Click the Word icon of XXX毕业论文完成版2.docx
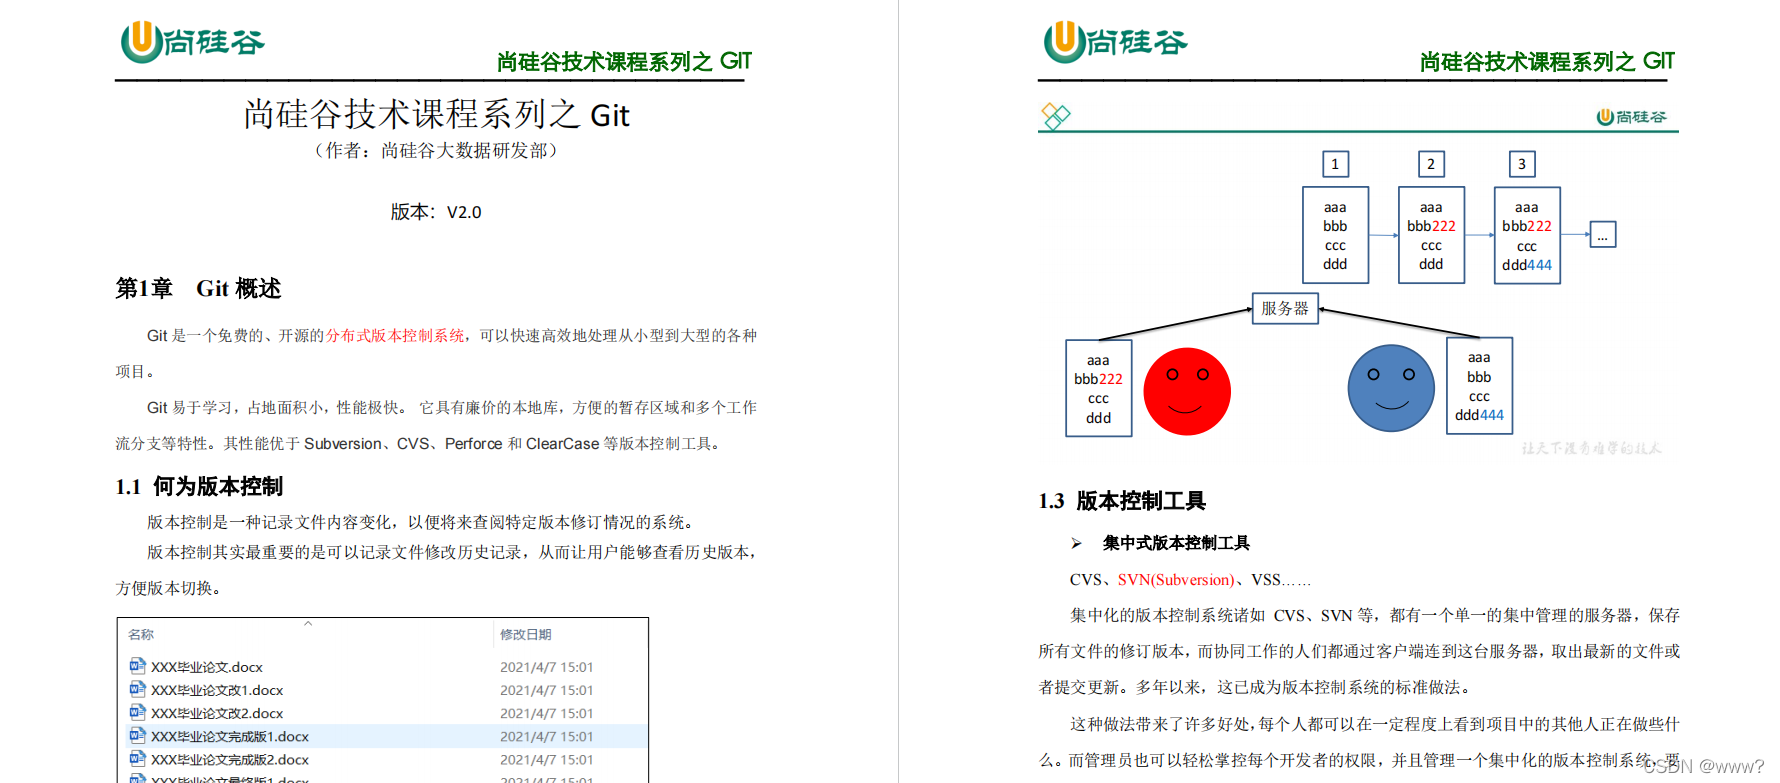The image size is (1780, 783). 137,759
